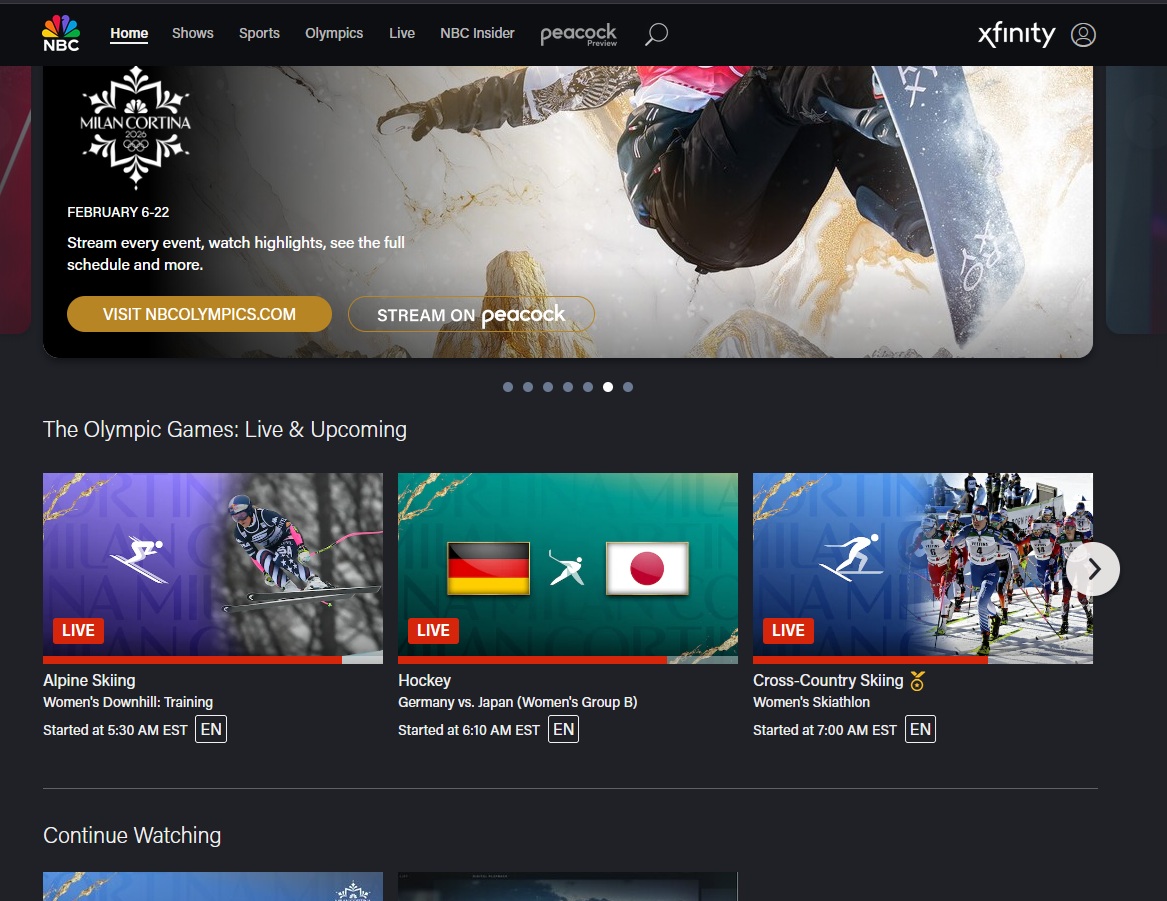Click the NBC peacock logo
The width and height of the screenshot is (1167, 901).
point(61,33)
